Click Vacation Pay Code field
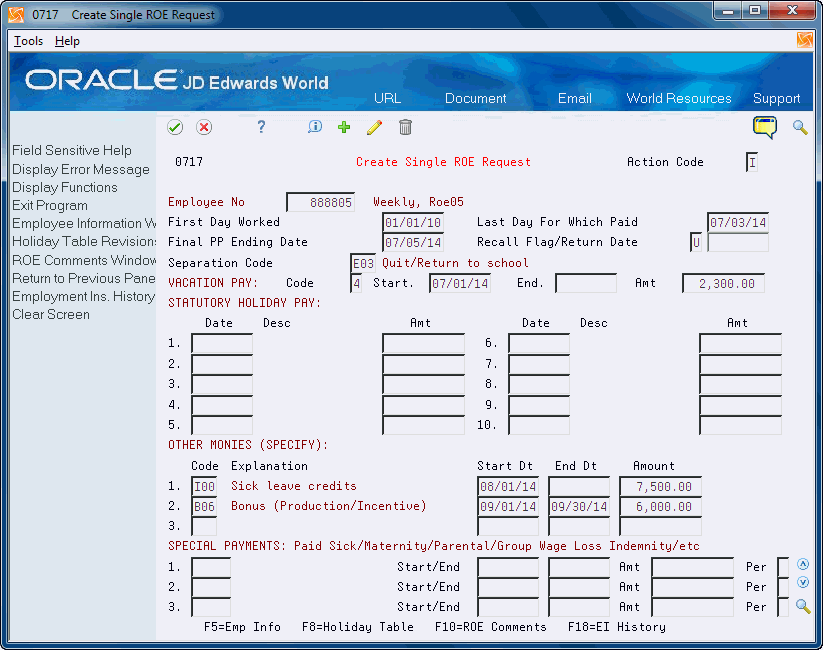The image size is (823, 650). 356,284
